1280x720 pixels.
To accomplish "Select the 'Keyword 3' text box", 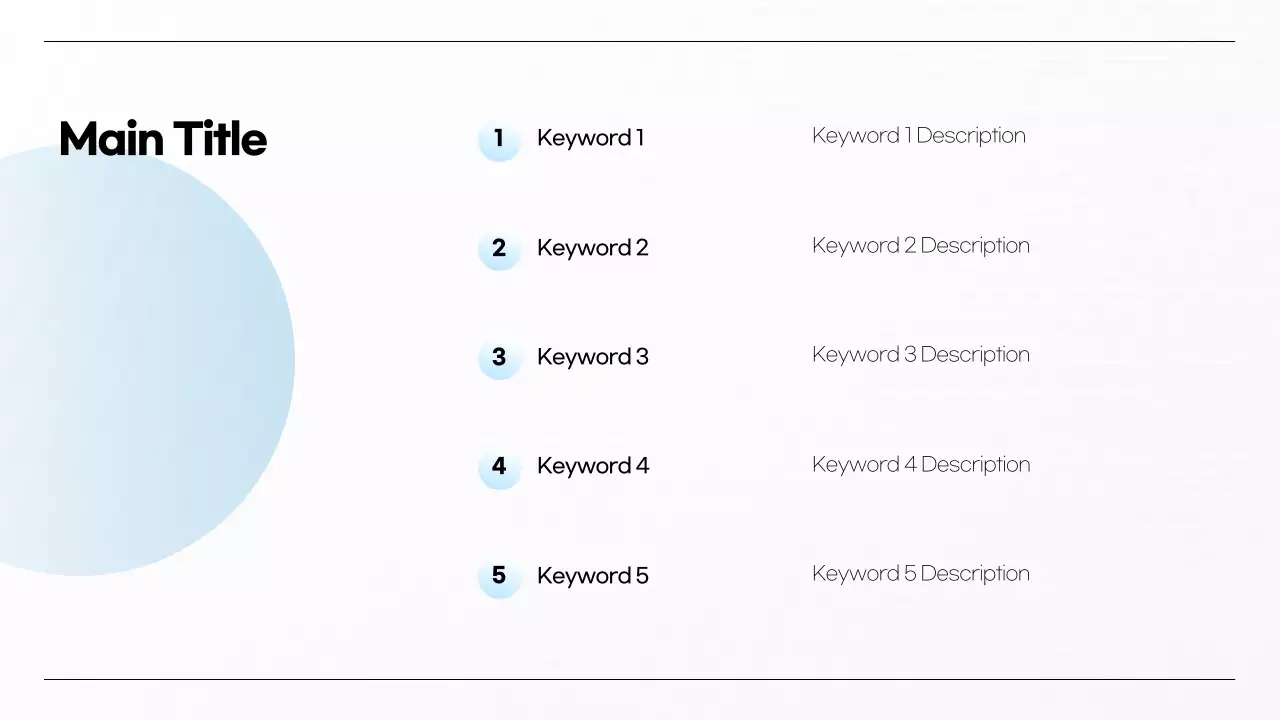I will (x=592, y=357).
